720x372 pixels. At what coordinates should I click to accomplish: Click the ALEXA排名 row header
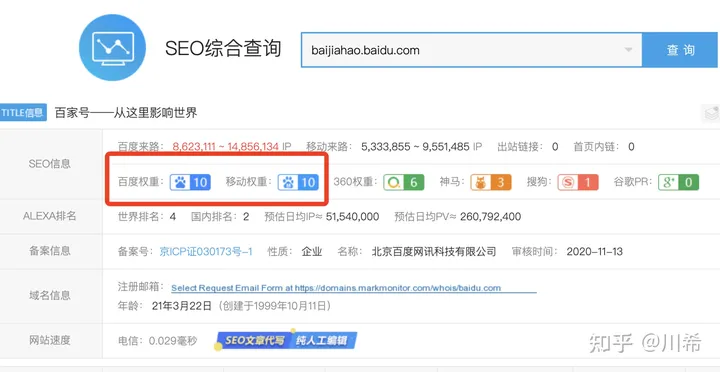coord(50,216)
